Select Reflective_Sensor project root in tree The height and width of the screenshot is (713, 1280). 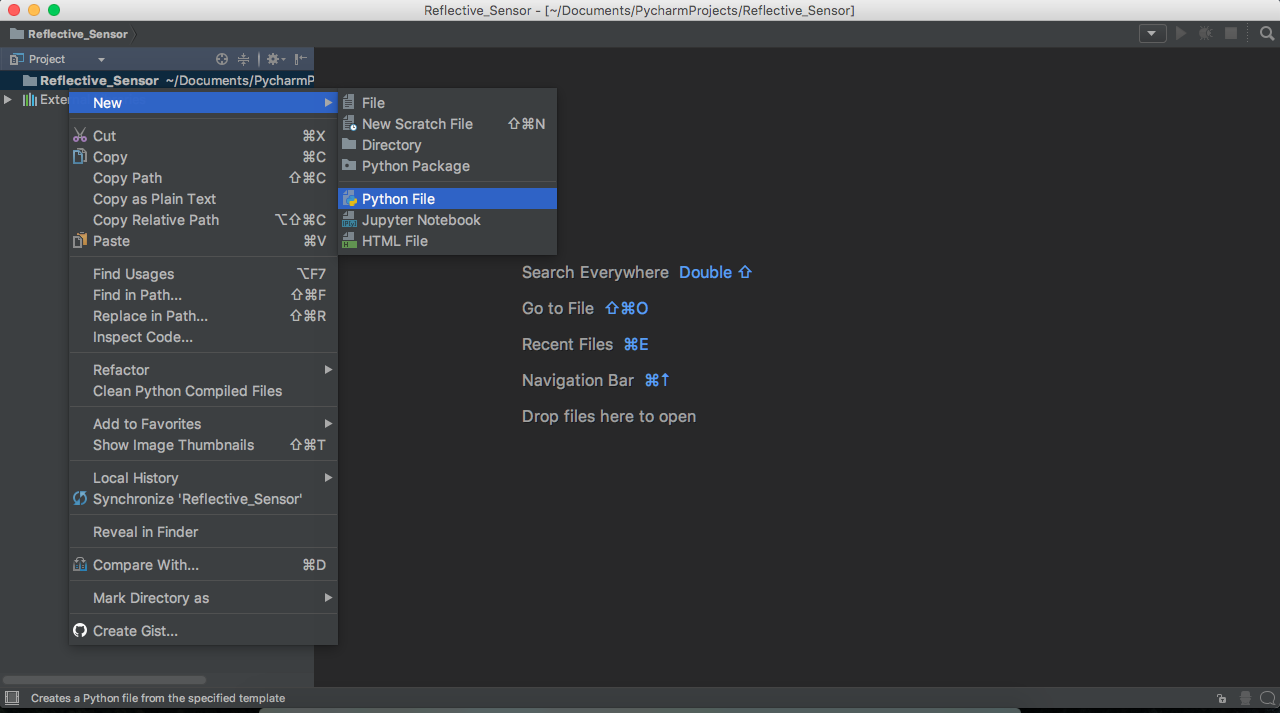[x=157, y=80]
